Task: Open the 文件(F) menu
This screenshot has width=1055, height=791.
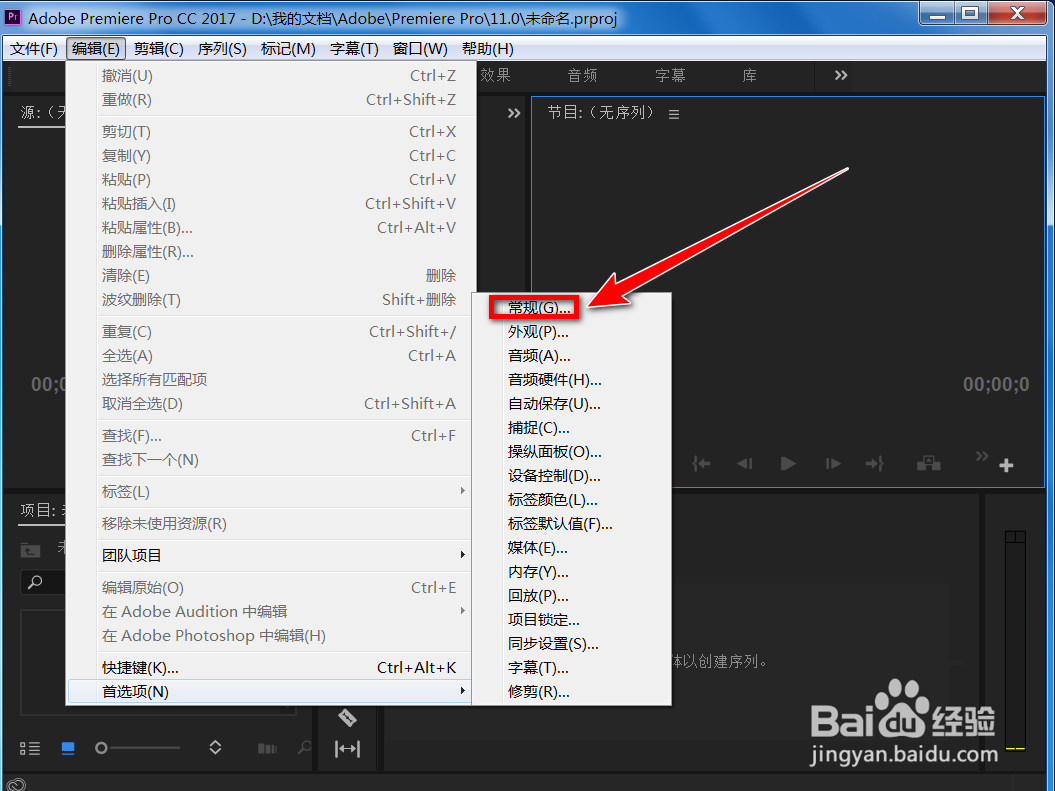Action: 34,49
